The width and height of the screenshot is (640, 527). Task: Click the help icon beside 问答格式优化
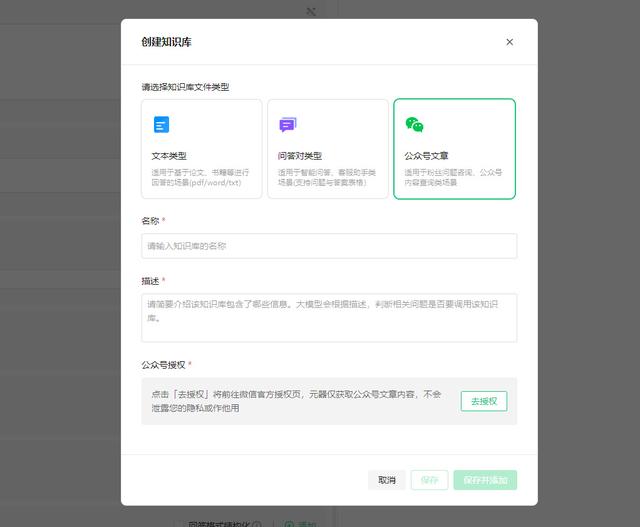pyautogui.click(x=257, y=523)
